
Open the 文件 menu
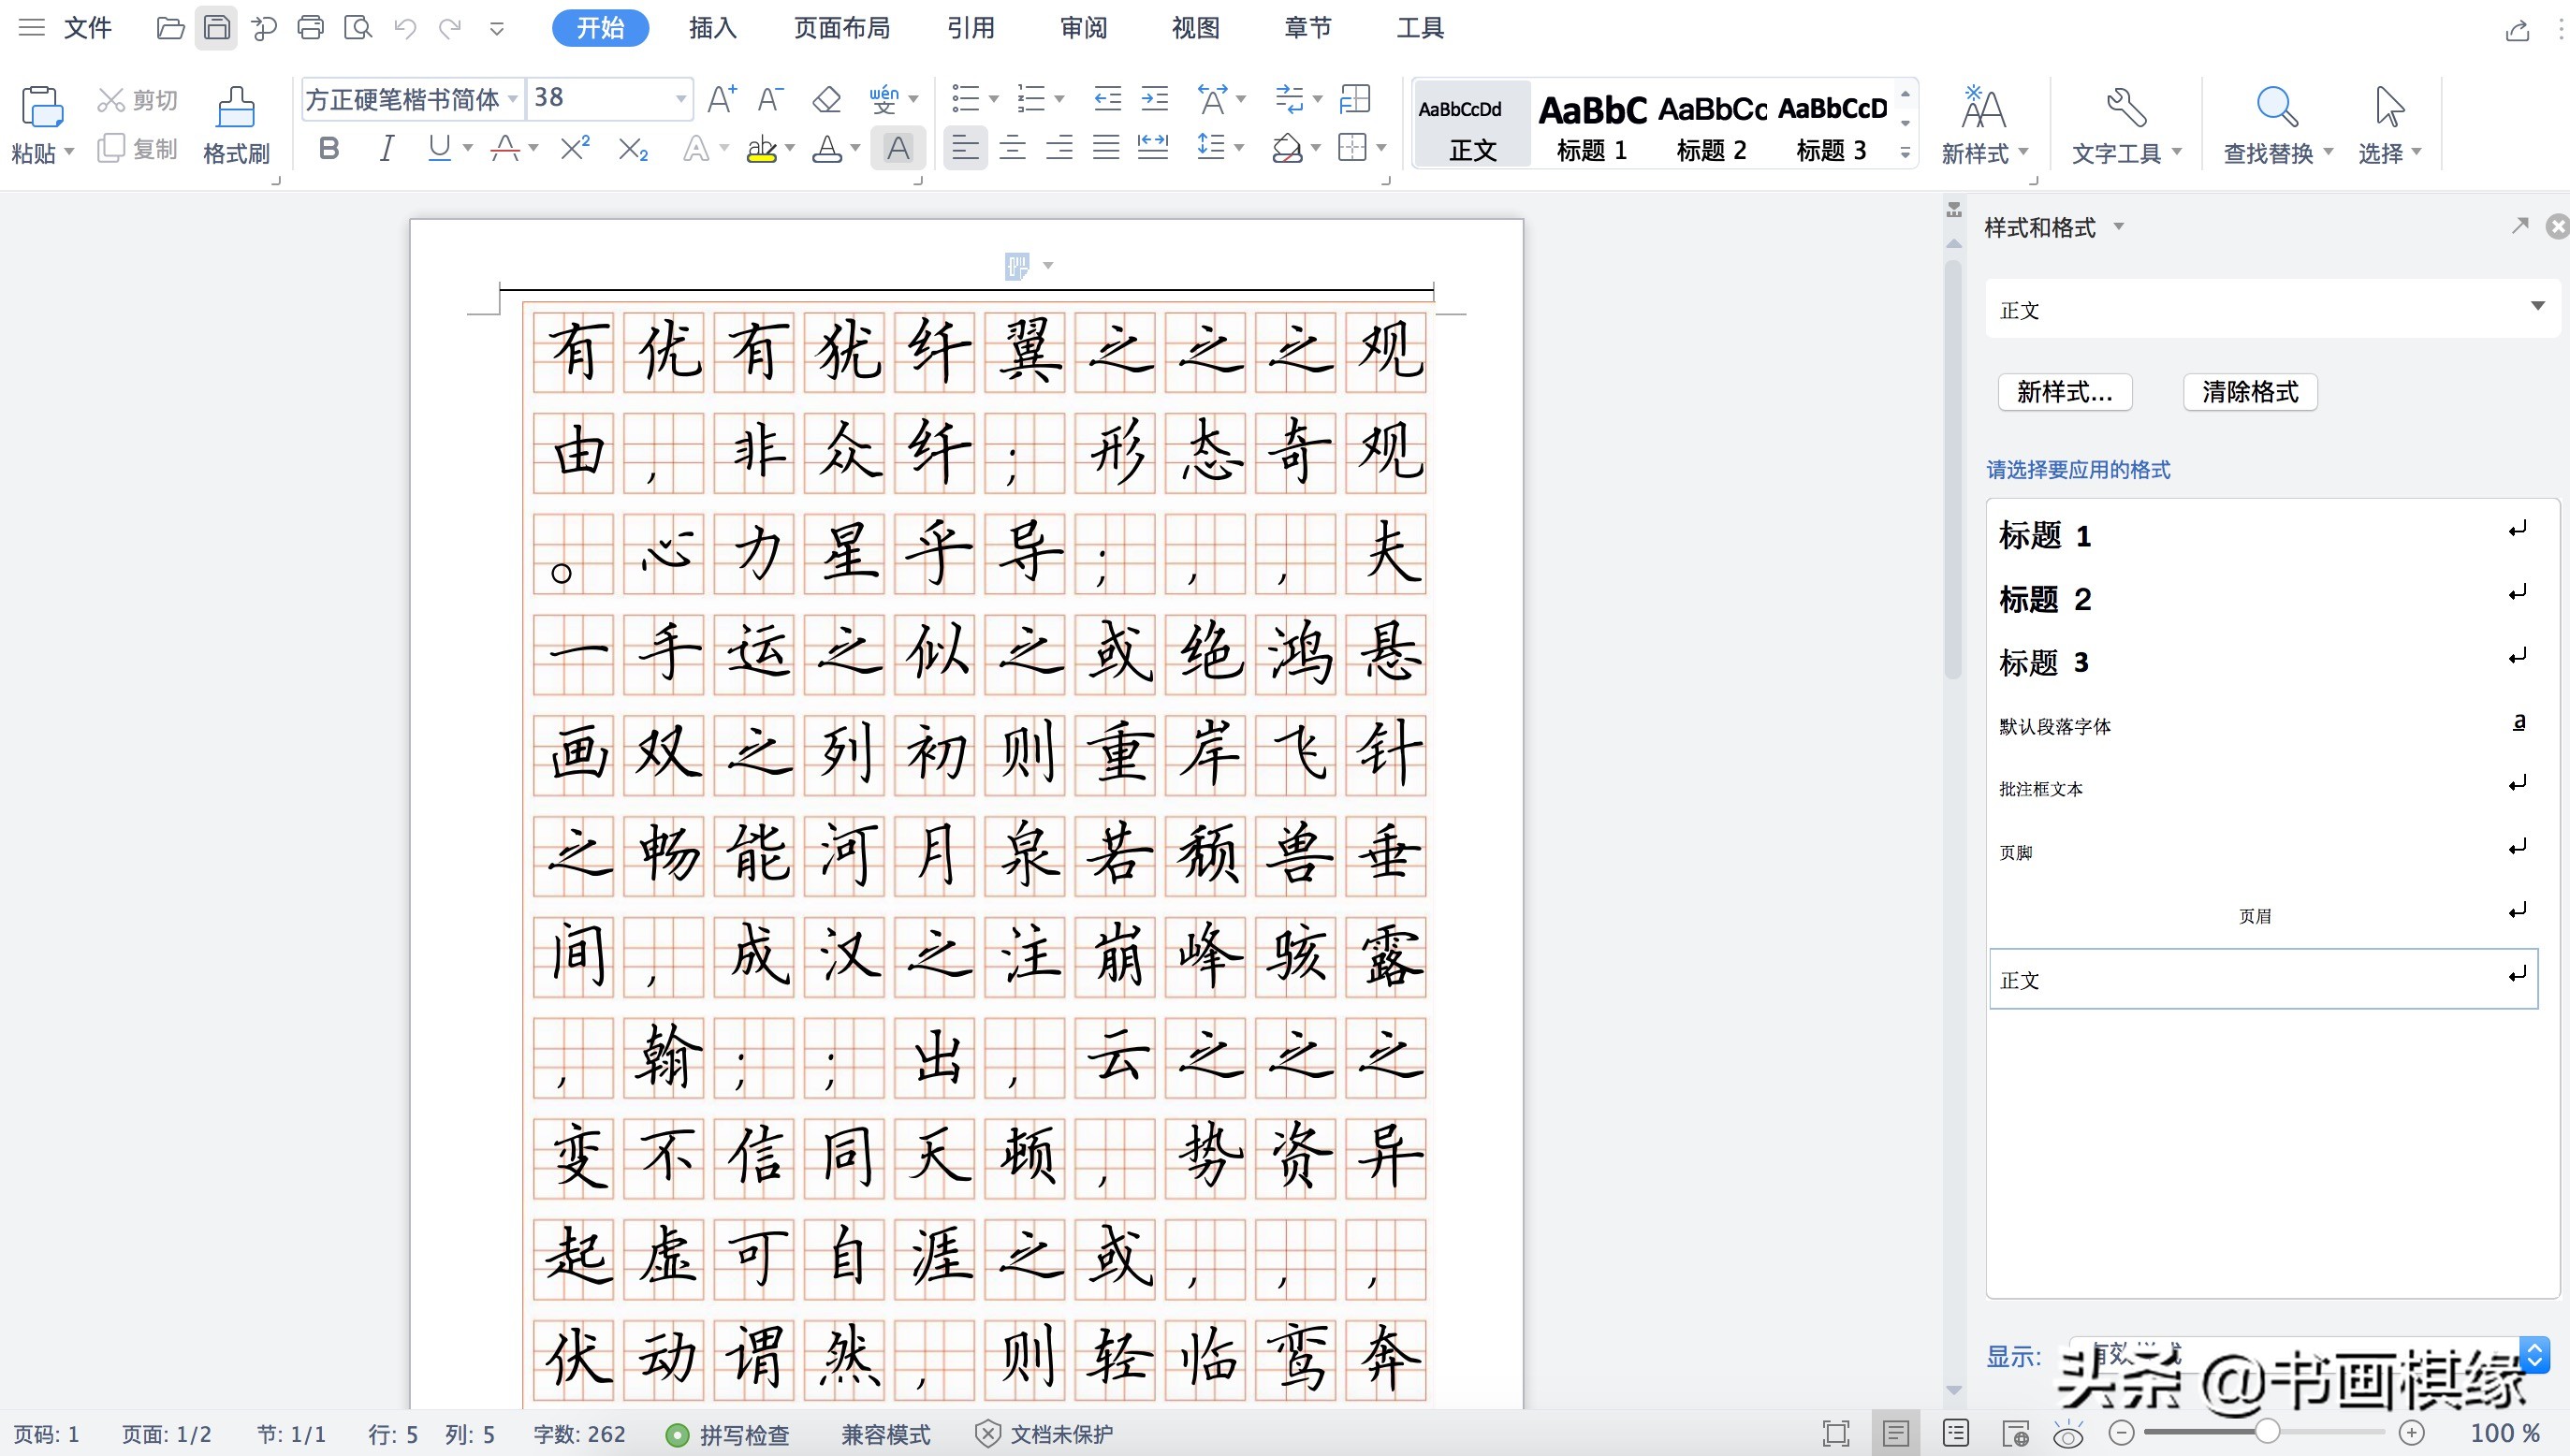[88, 28]
